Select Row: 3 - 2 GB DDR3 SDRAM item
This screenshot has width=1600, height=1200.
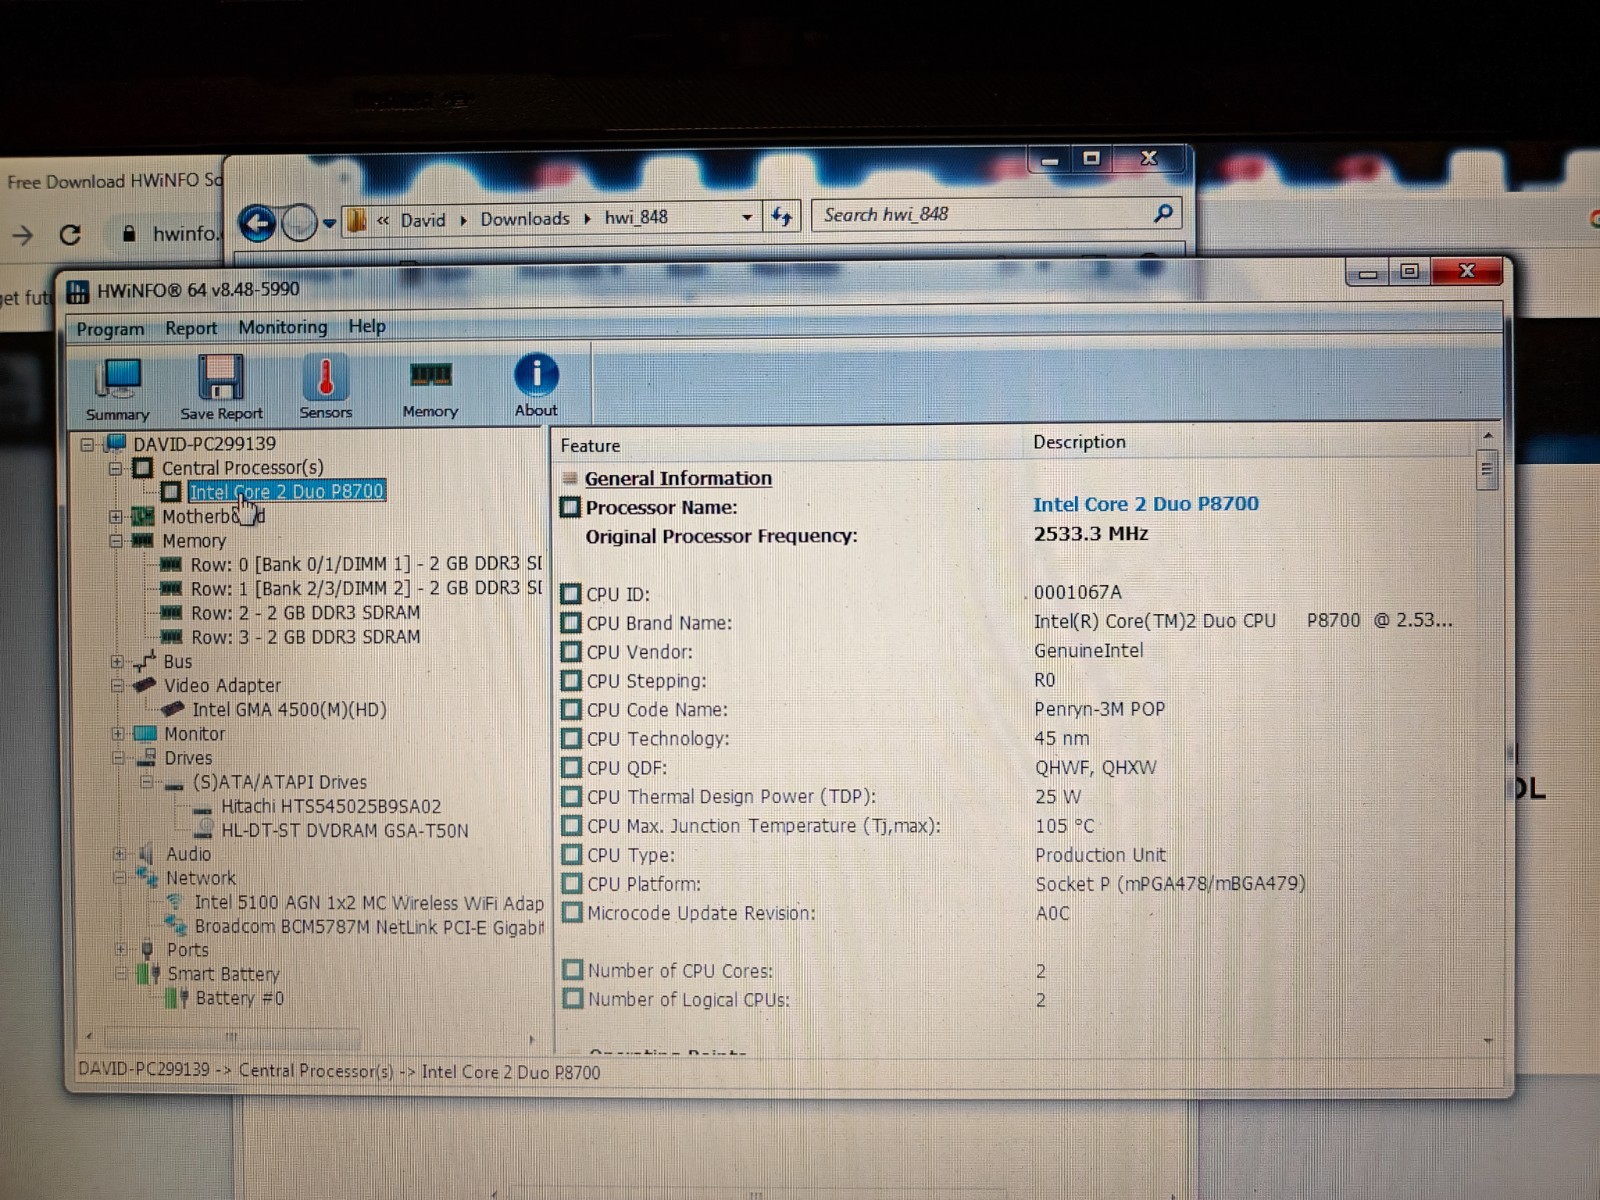[305, 637]
